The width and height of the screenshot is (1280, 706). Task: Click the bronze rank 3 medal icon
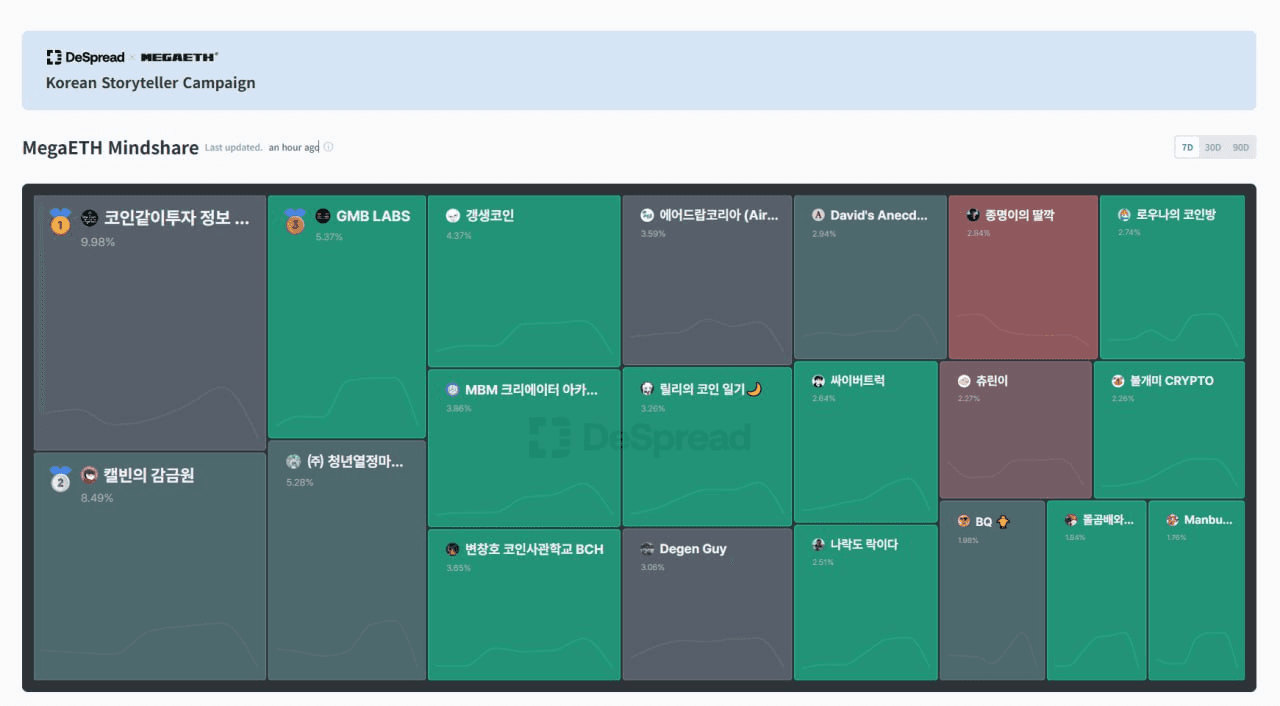pyautogui.click(x=295, y=220)
